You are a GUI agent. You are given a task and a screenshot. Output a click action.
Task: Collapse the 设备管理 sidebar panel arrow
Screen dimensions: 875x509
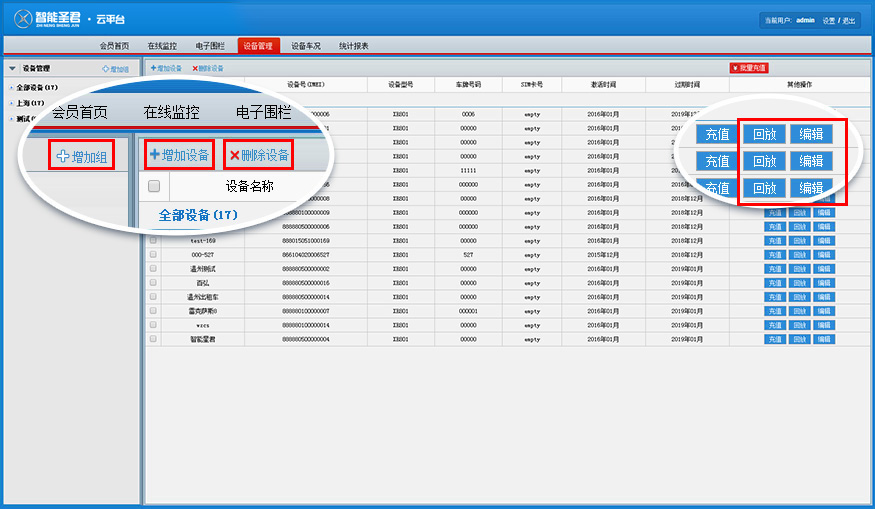(12, 69)
